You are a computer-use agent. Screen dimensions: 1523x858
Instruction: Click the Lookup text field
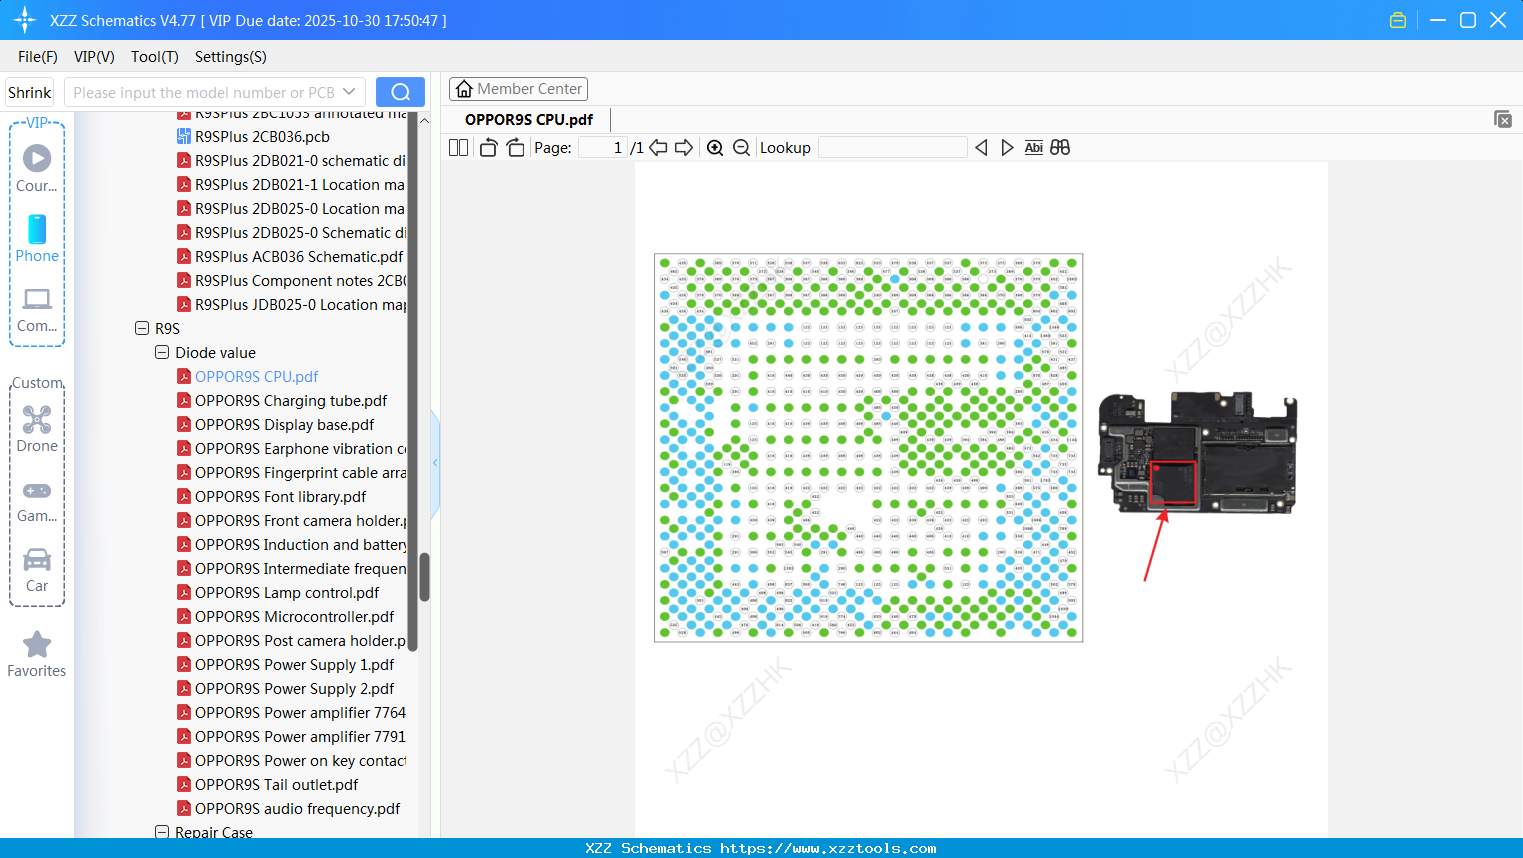[x=893, y=148]
